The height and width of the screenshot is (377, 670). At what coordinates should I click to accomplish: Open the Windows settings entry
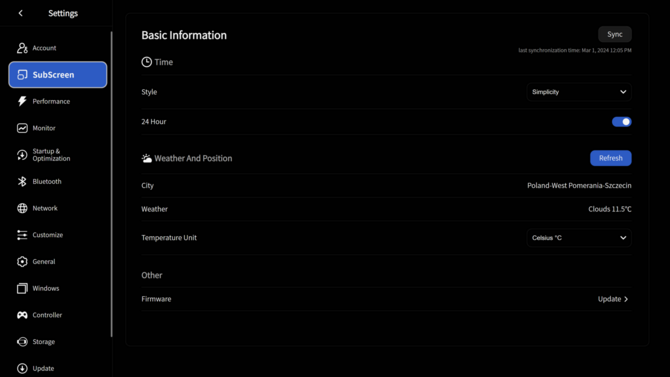point(45,288)
